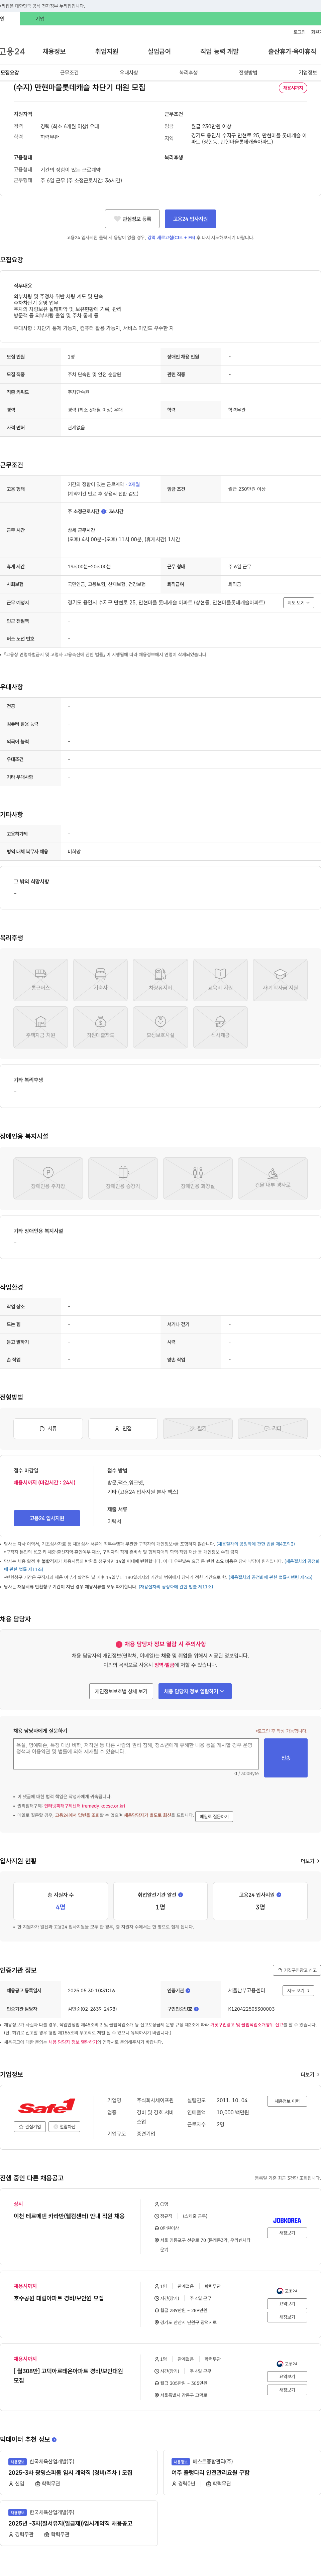Click the 장애인용 화장실 facility icon
The width and height of the screenshot is (321, 2576).
coord(198,1178)
